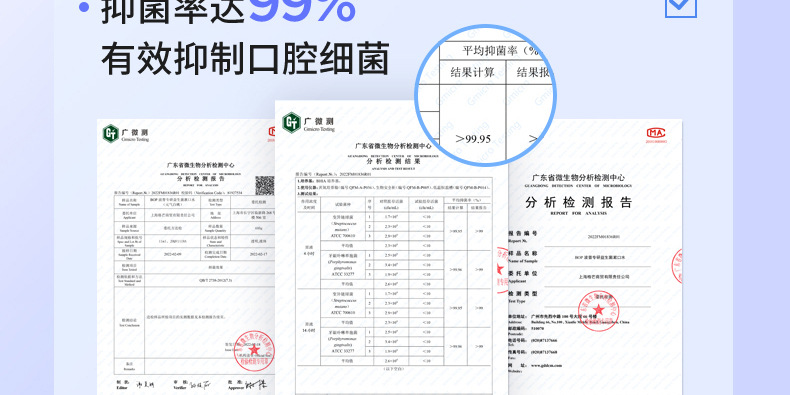The height and width of the screenshot is (395, 790).
Task: Click the Gmicro Testing logo on left report
Action: 126,134
